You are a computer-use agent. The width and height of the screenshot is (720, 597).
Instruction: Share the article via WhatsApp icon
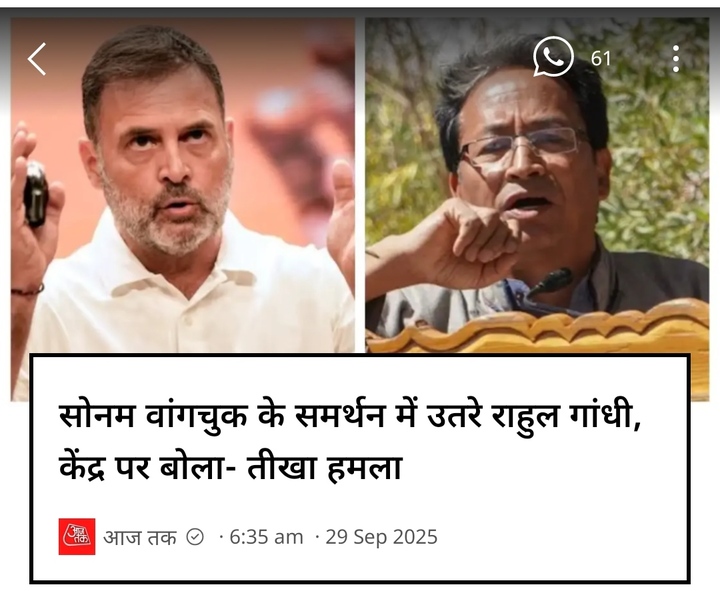553,57
